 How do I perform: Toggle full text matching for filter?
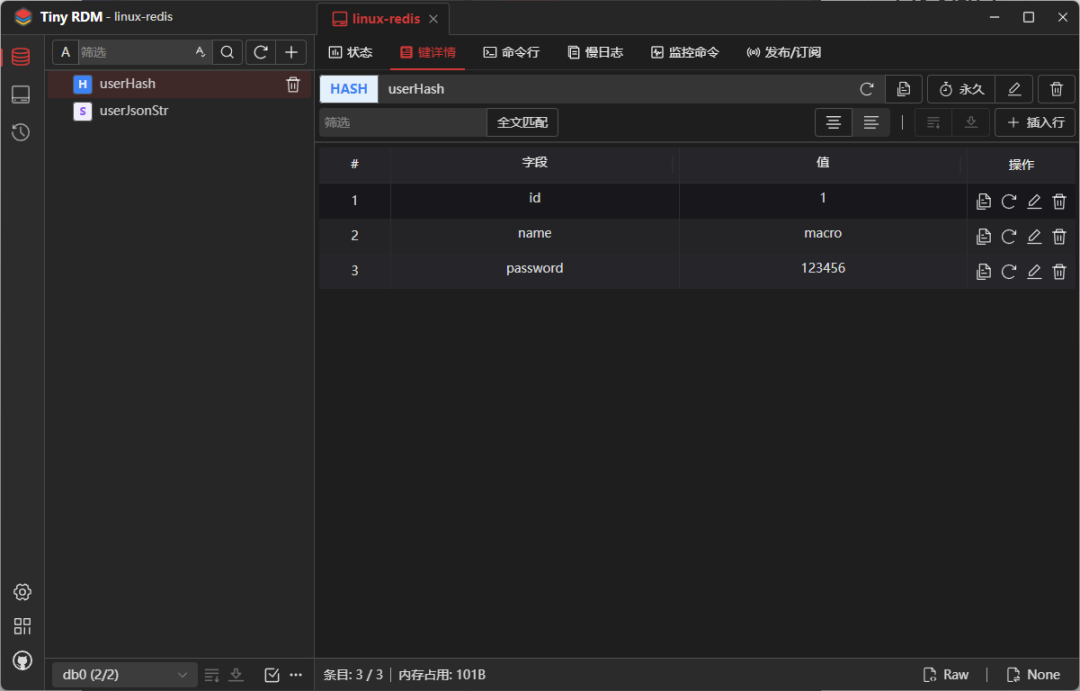click(x=522, y=122)
